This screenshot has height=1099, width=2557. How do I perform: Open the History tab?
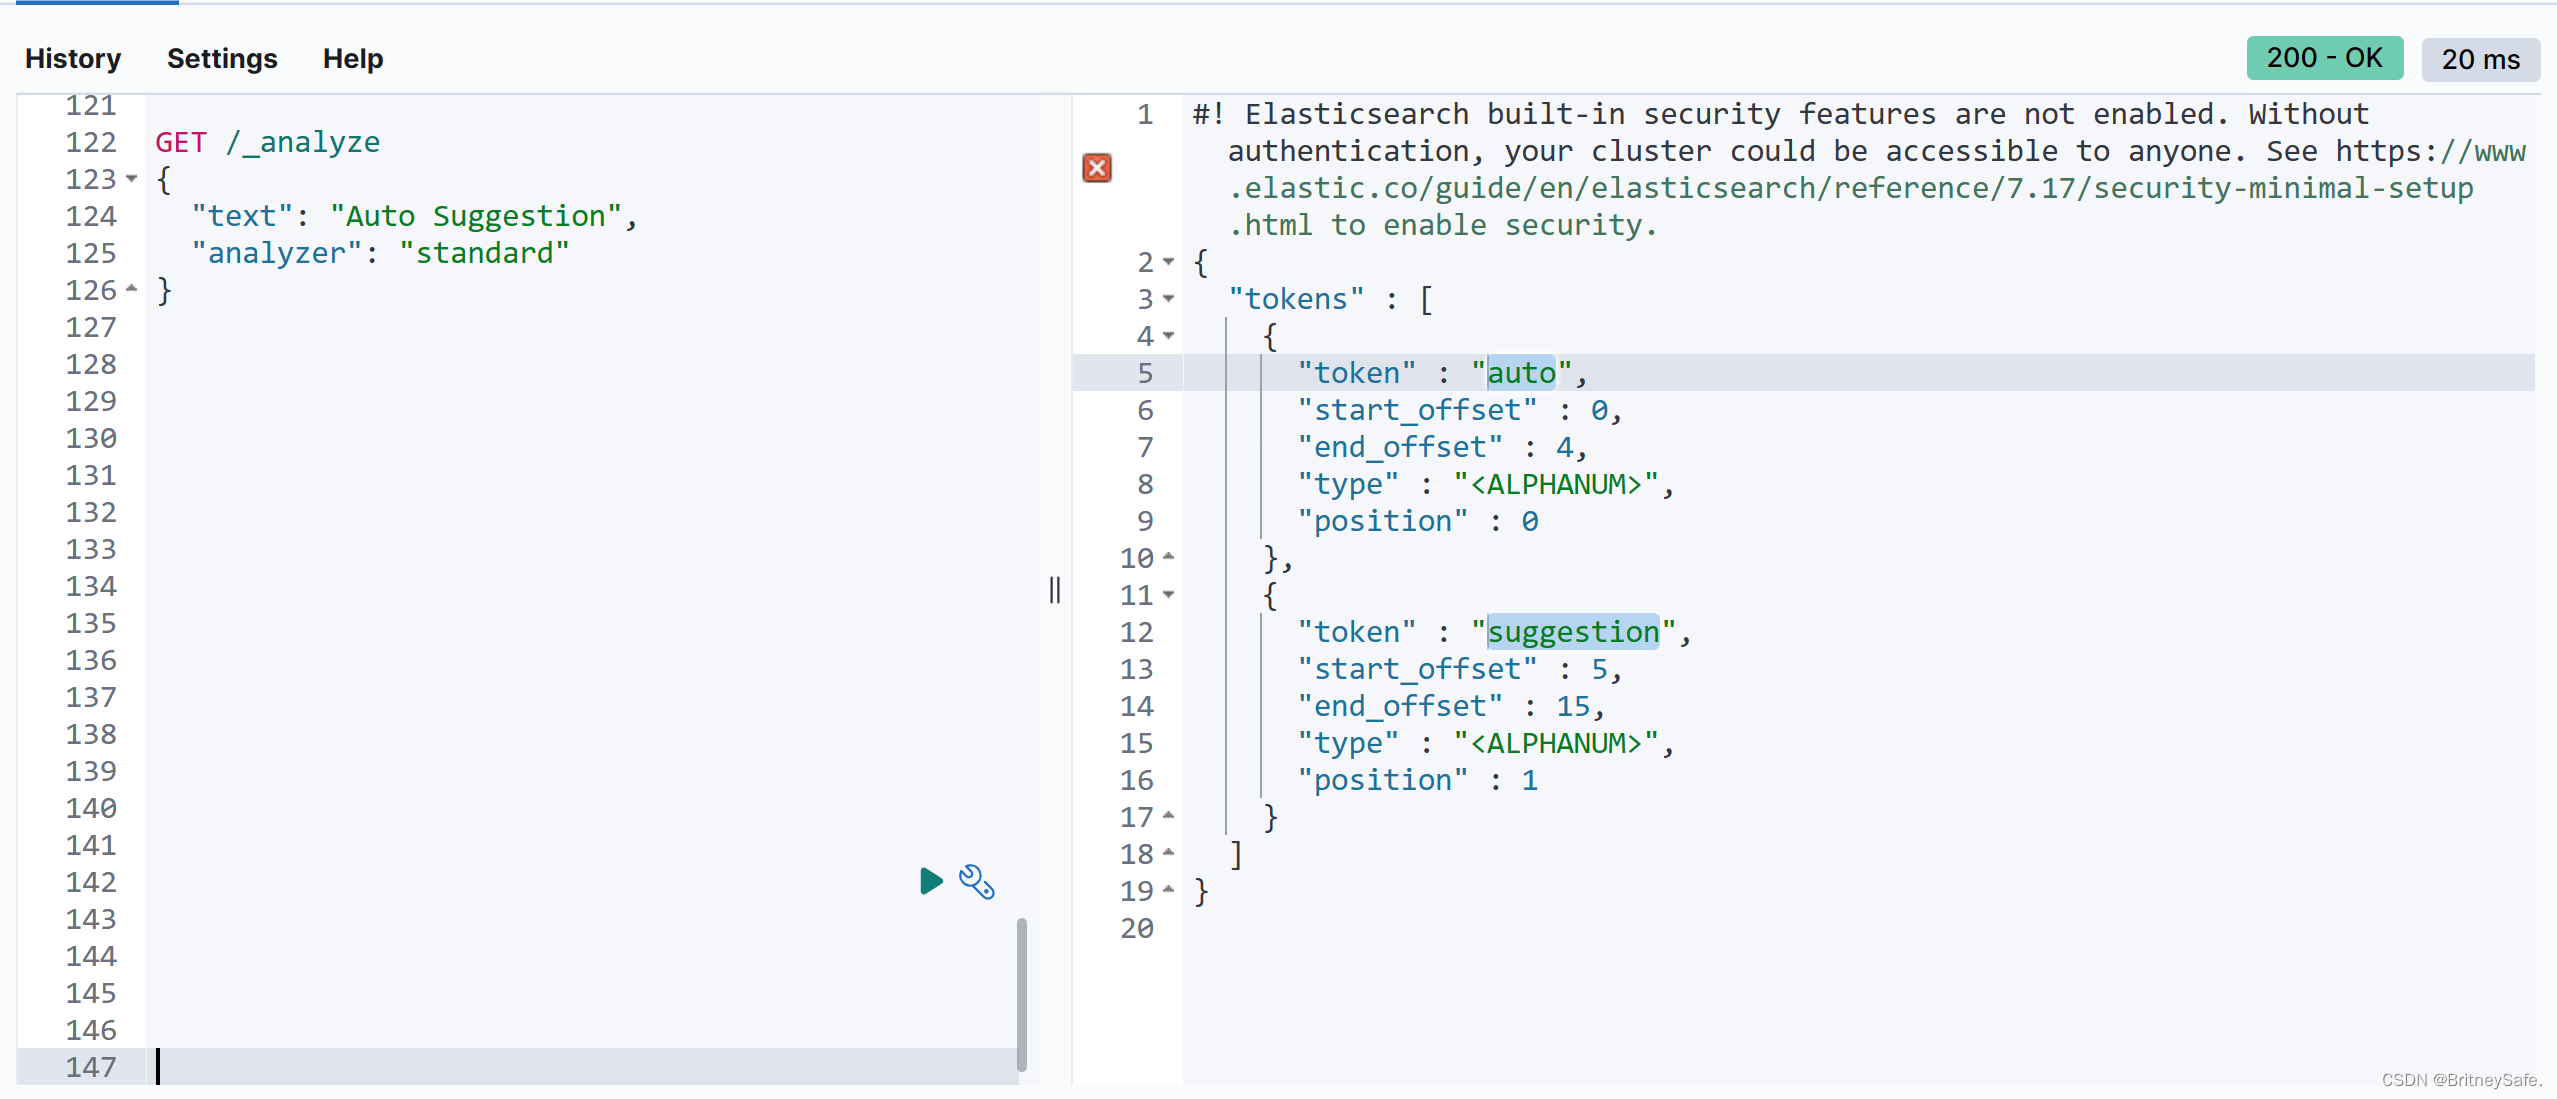pos(73,59)
